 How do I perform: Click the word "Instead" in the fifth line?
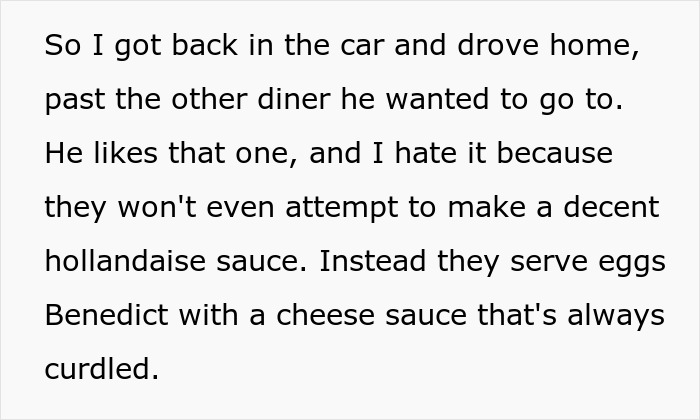point(372,261)
